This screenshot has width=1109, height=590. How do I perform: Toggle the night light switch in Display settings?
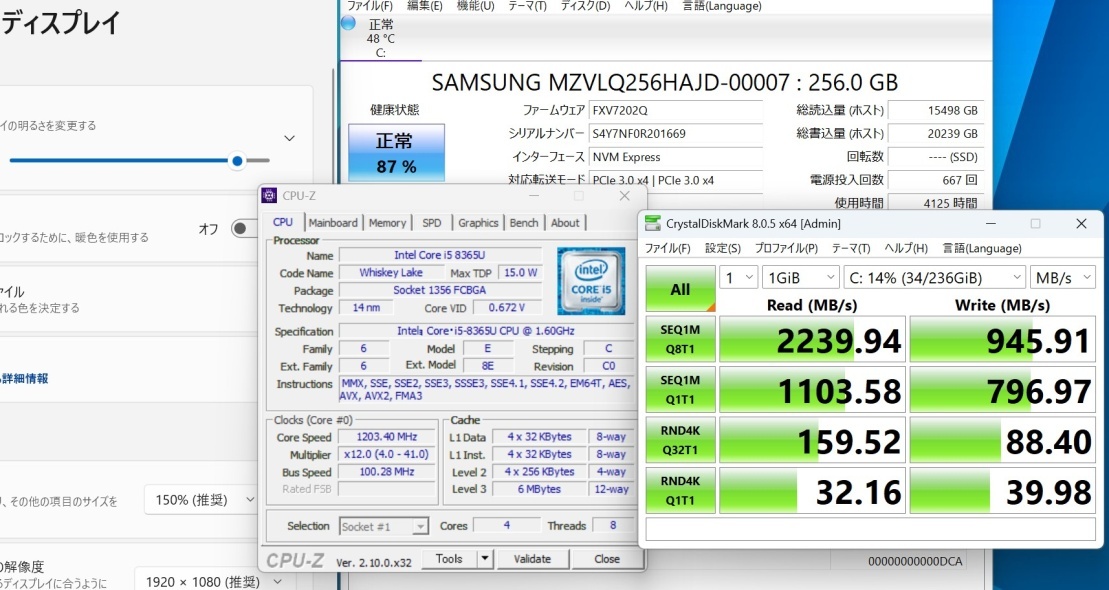245,229
